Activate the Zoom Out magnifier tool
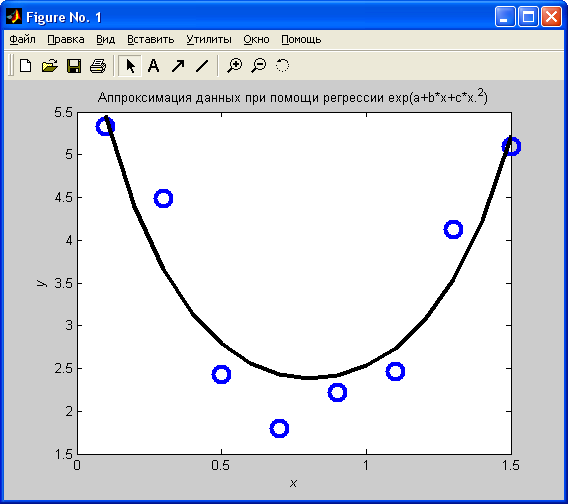The image size is (568, 504). (259, 66)
